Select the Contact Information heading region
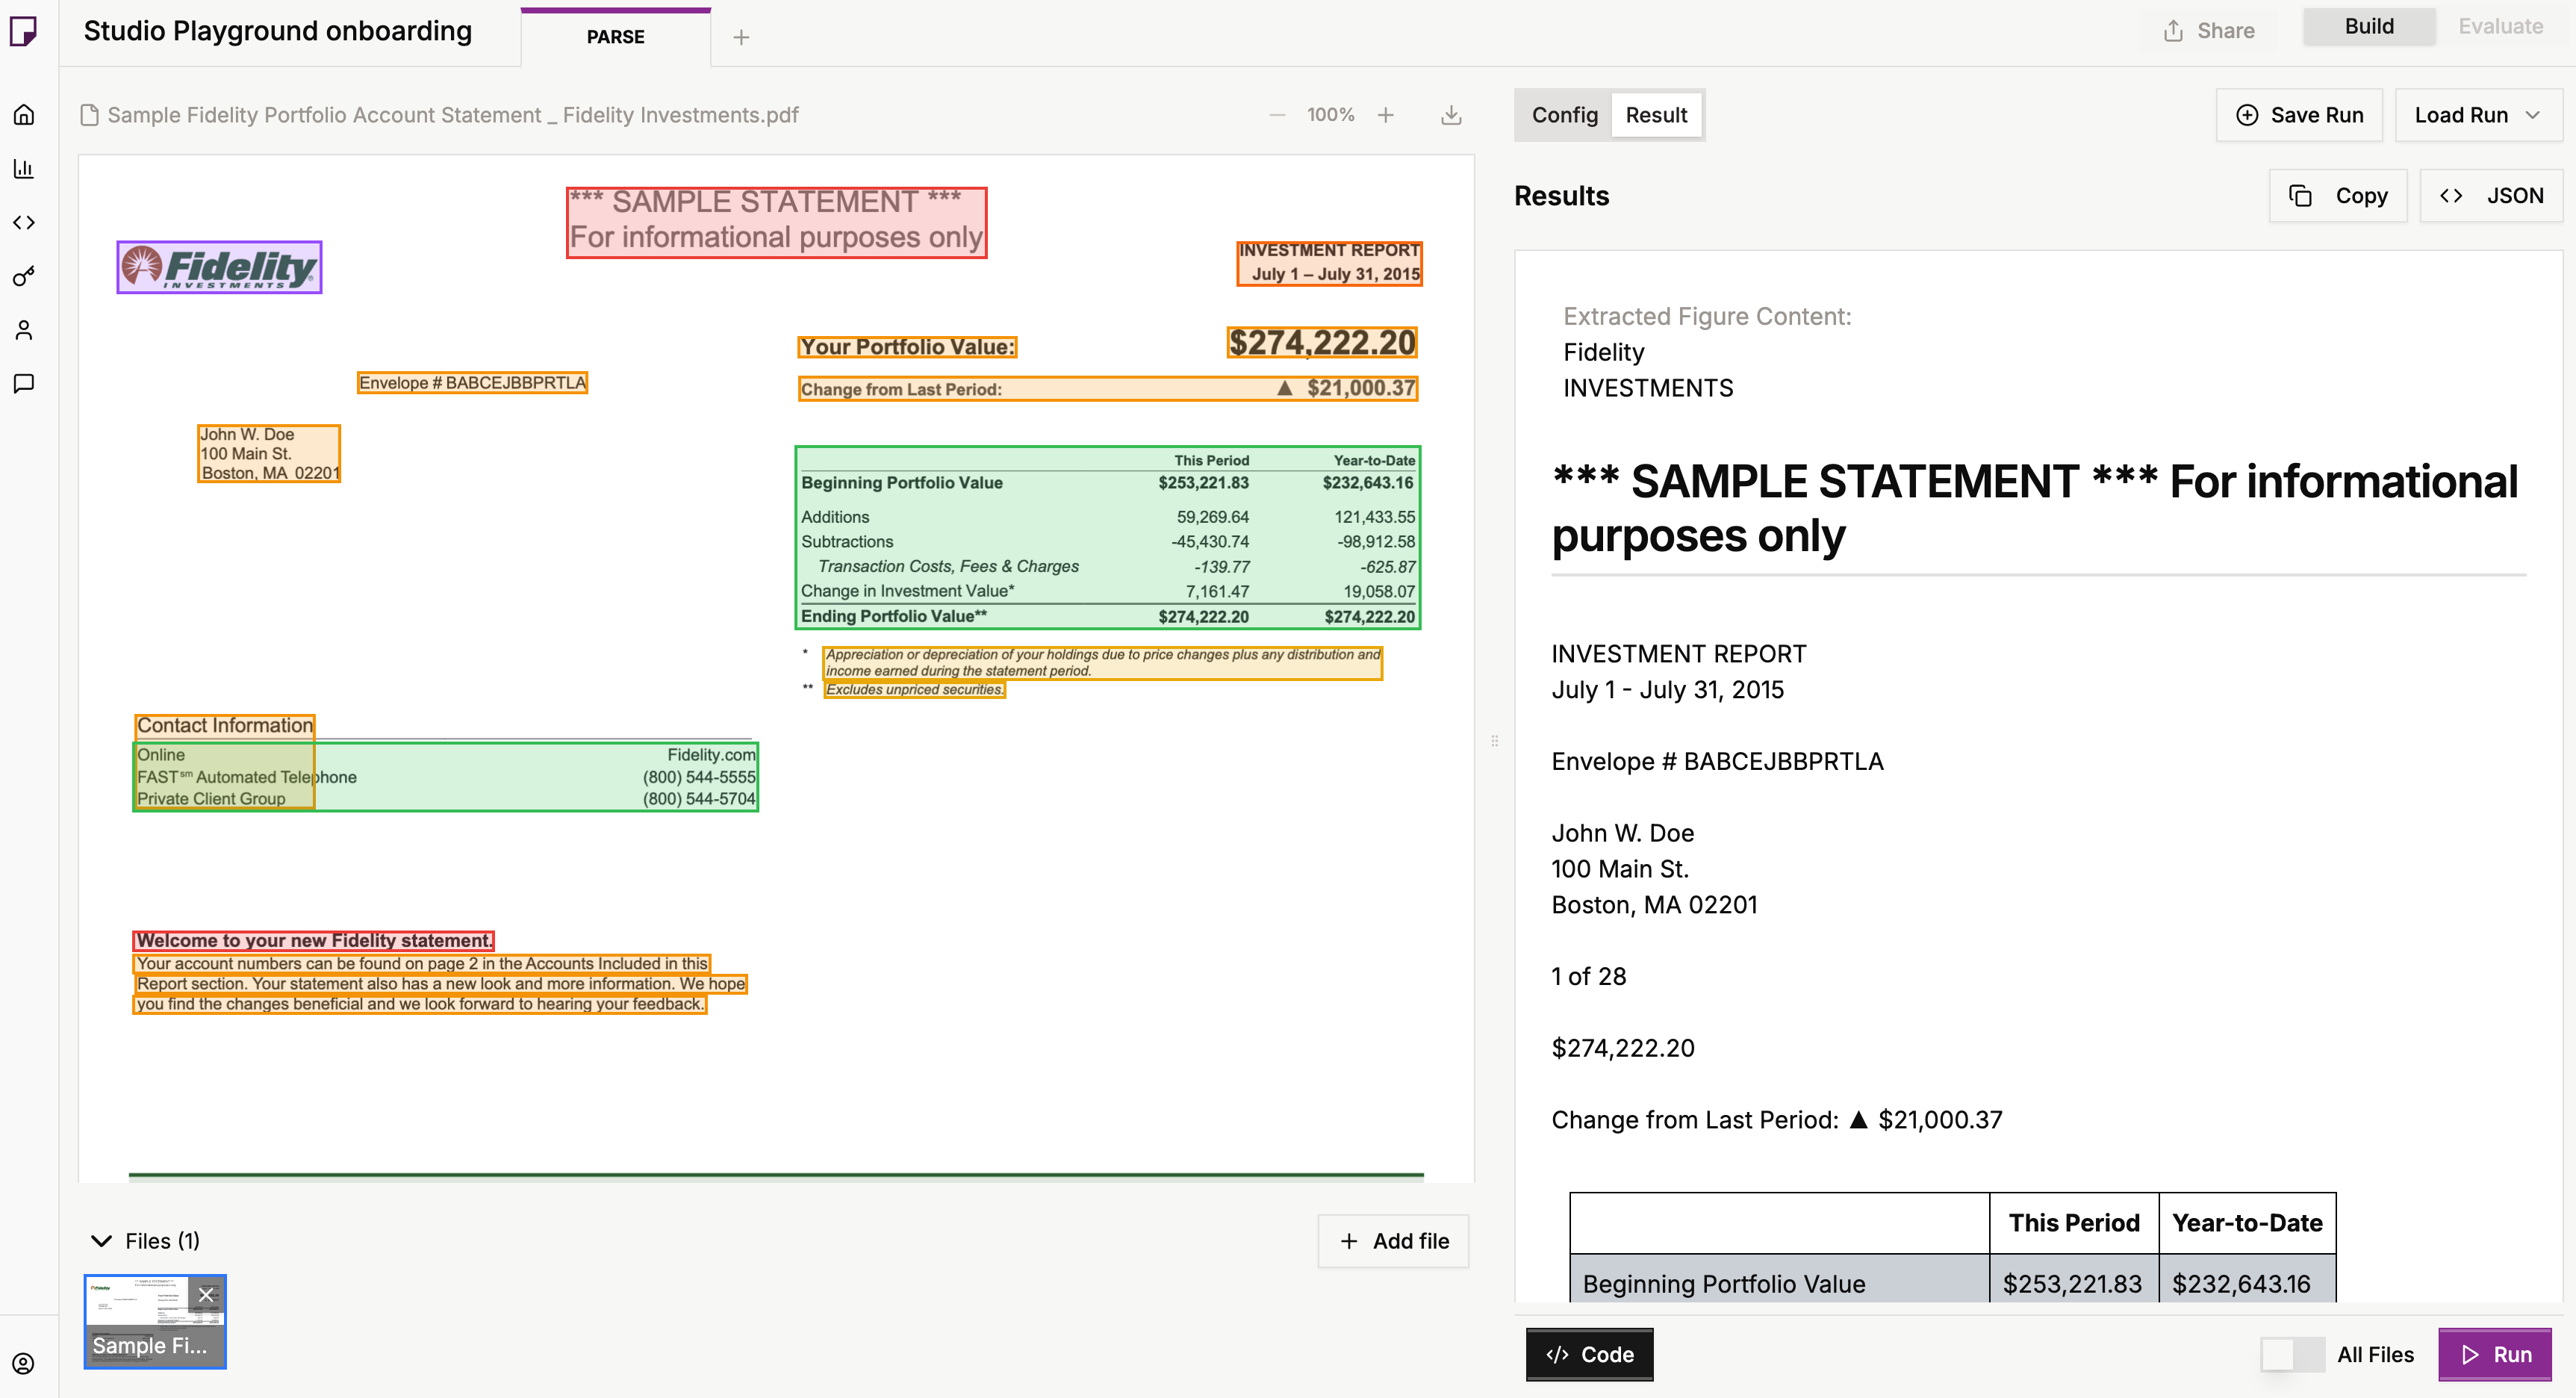2576x1398 pixels. 225,725
